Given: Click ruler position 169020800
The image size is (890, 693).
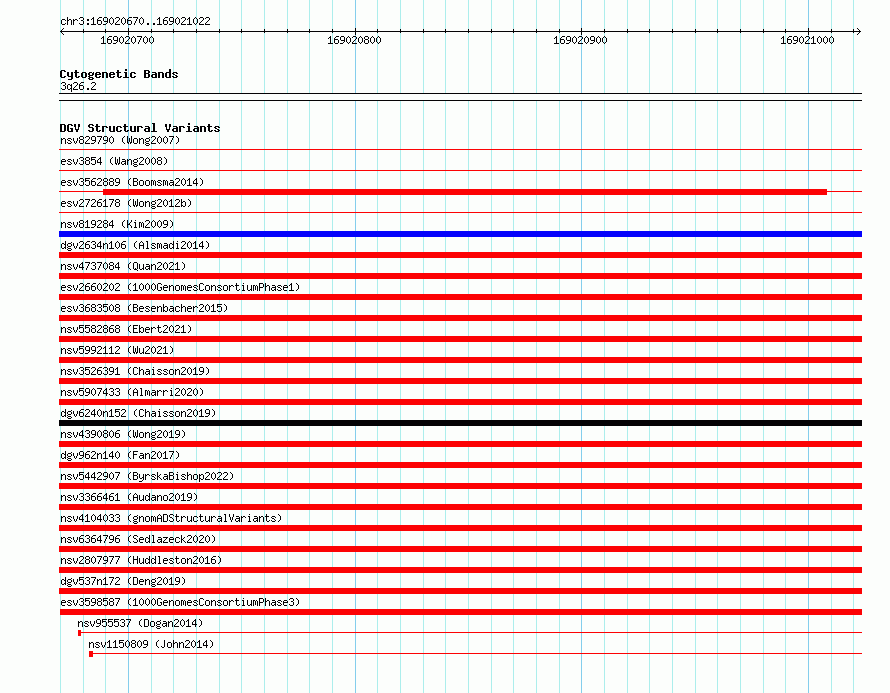Looking at the screenshot, I should click(354, 40).
